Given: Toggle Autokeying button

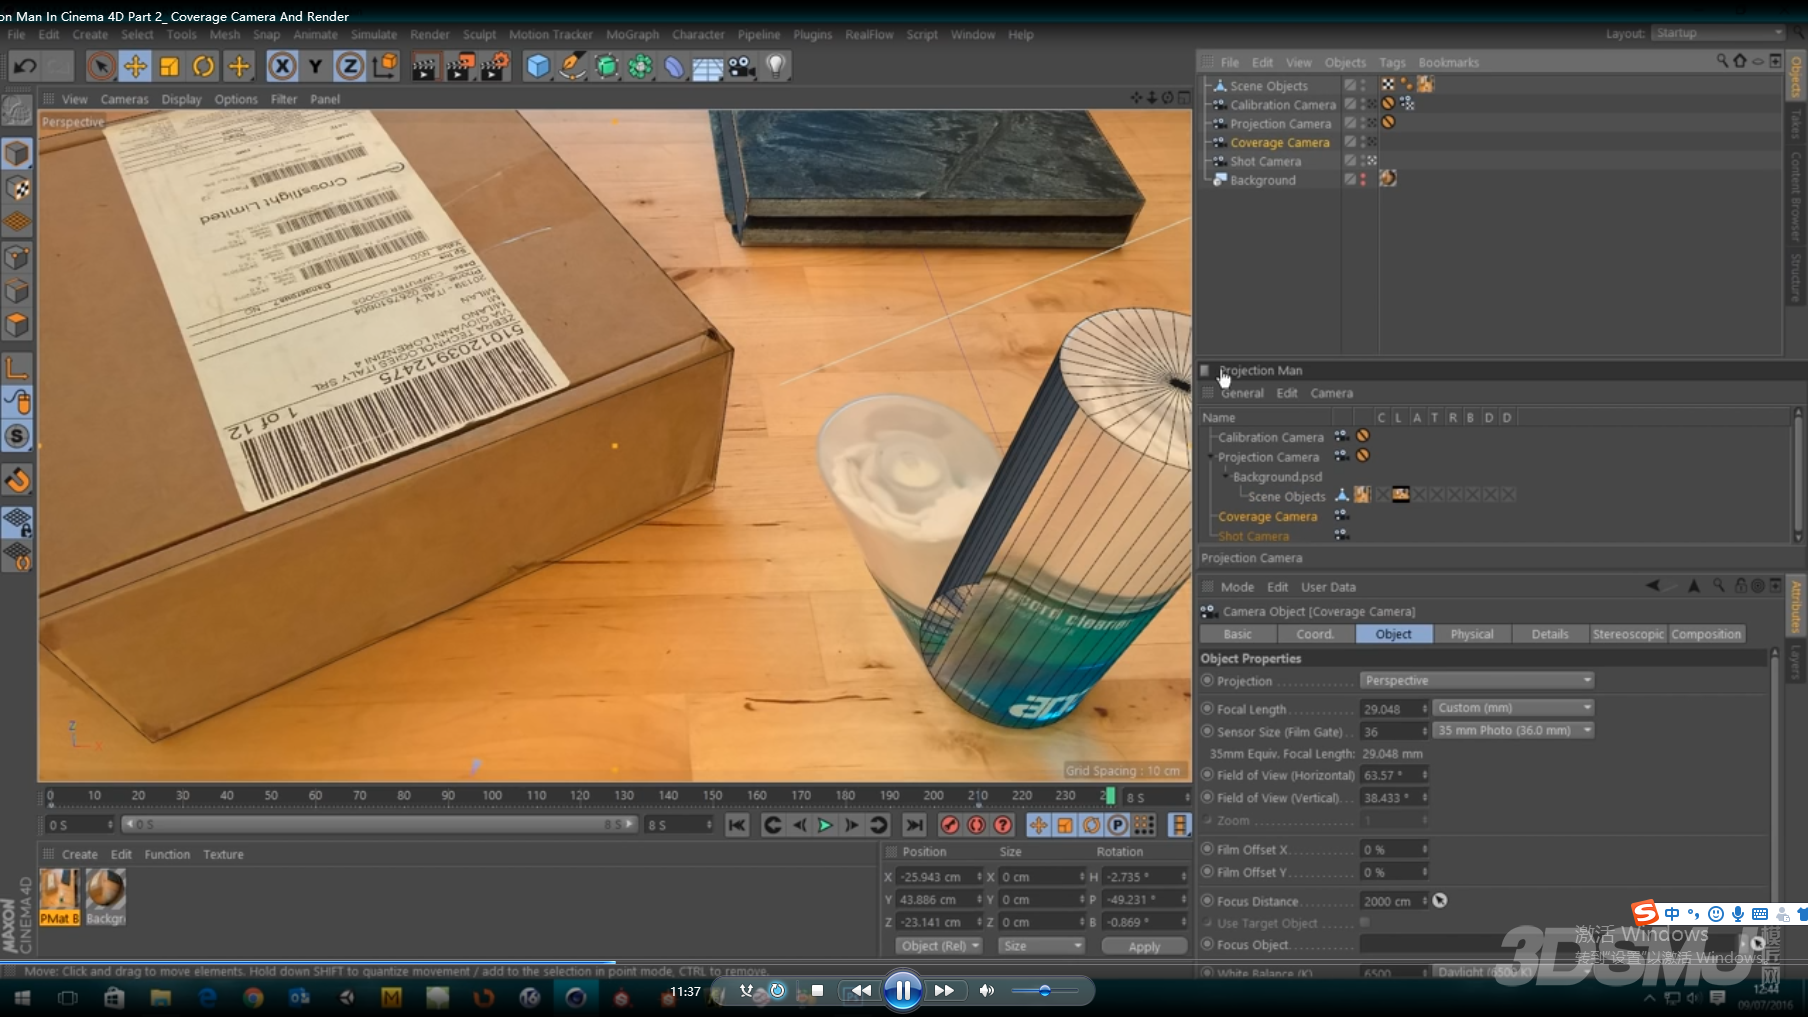Looking at the screenshot, I should click(976, 825).
